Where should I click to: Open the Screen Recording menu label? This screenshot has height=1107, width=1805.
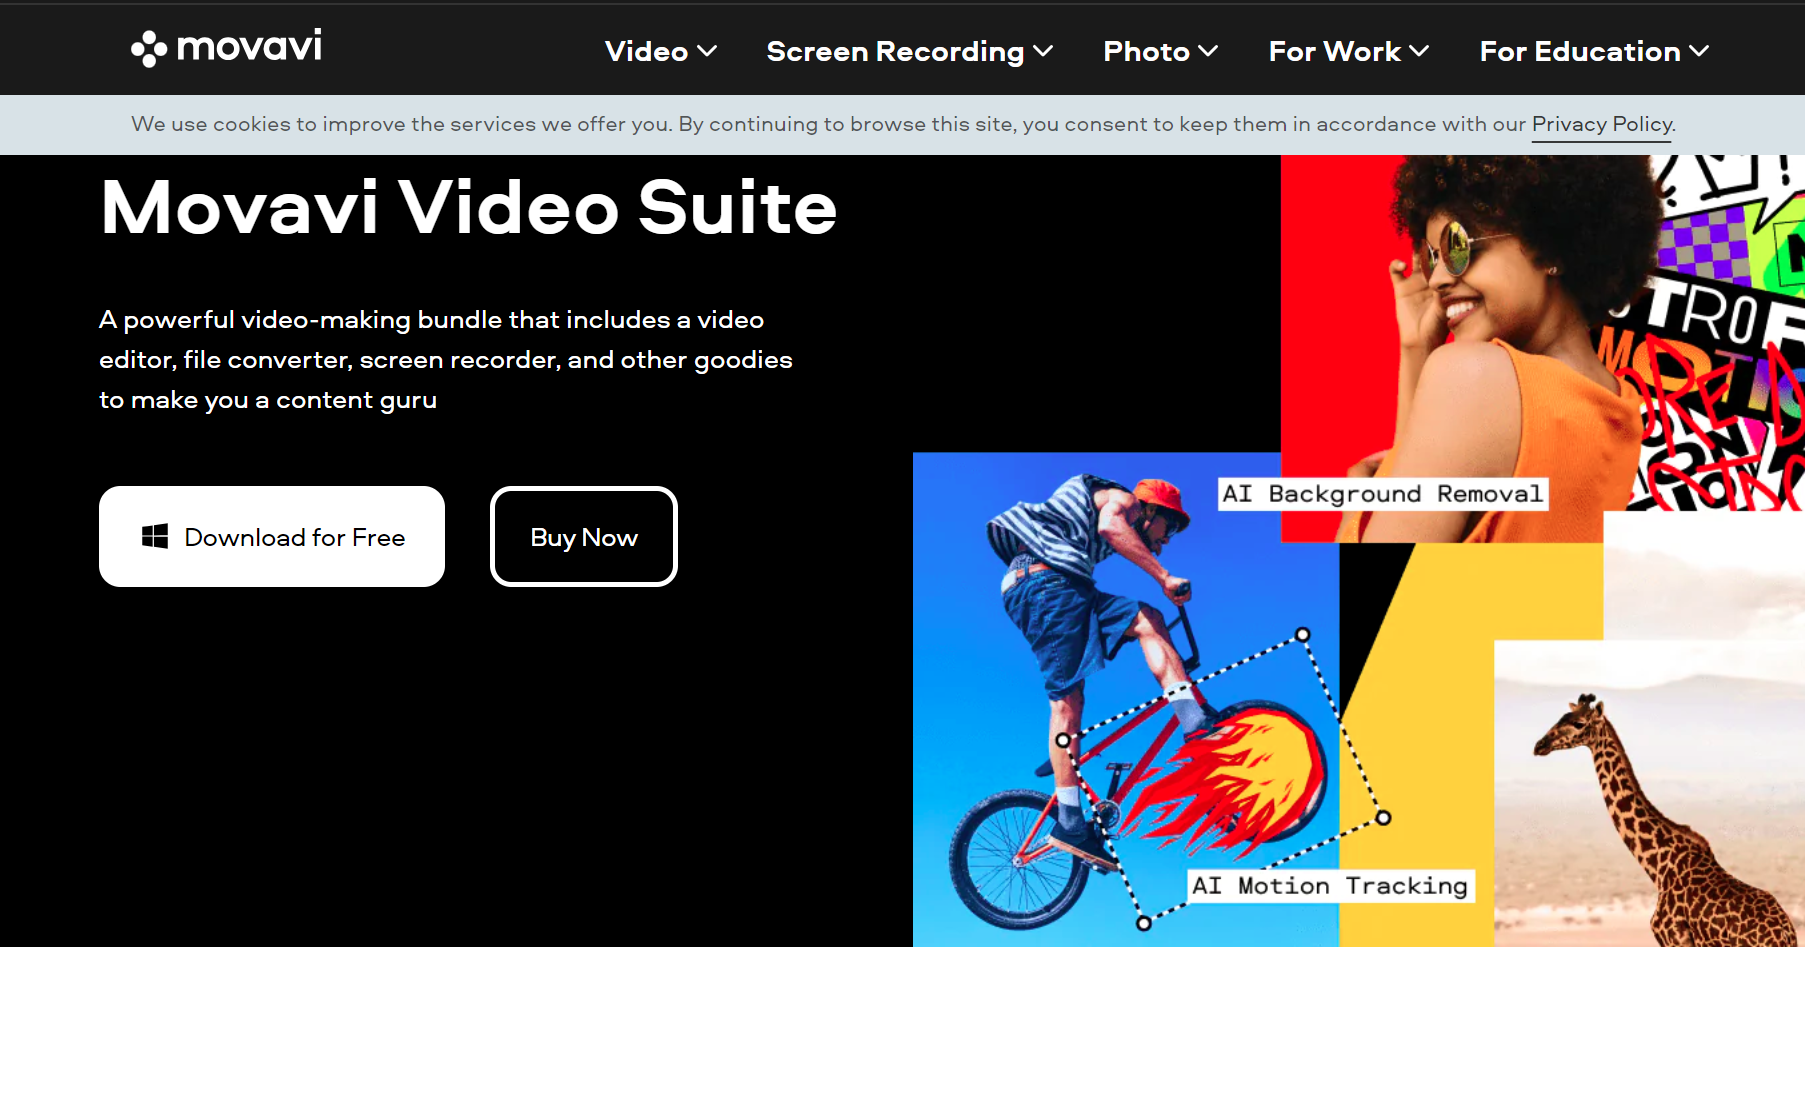pyautogui.click(x=895, y=52)
